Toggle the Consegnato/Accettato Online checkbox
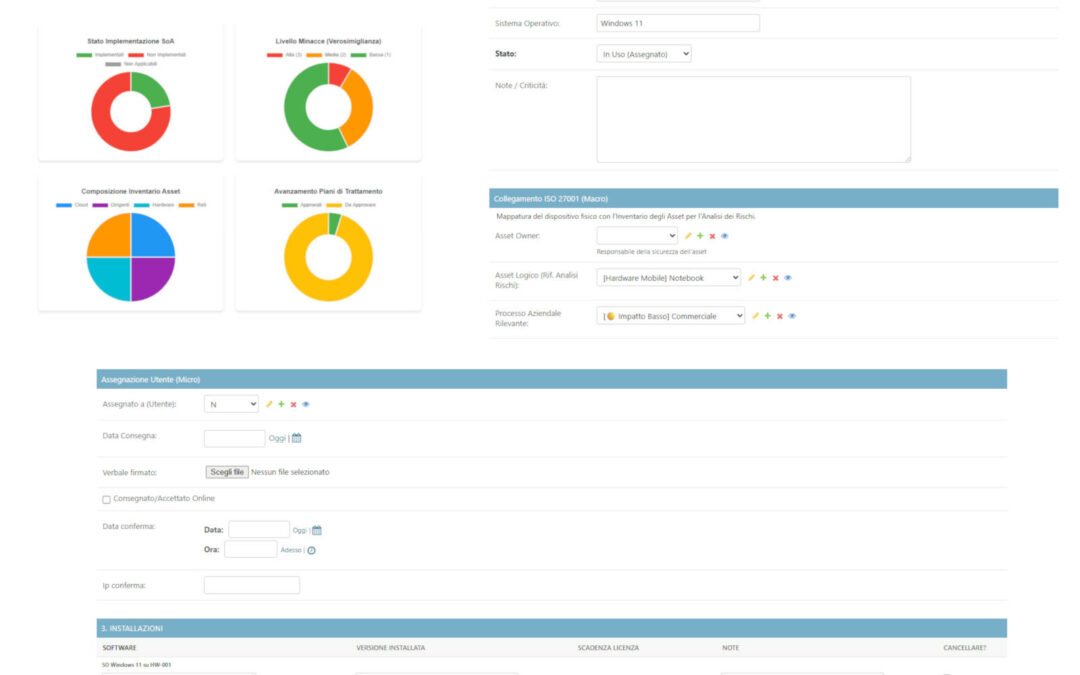Image resolution: width=1080 pixels, height=675 pixels. click(106, 500)
